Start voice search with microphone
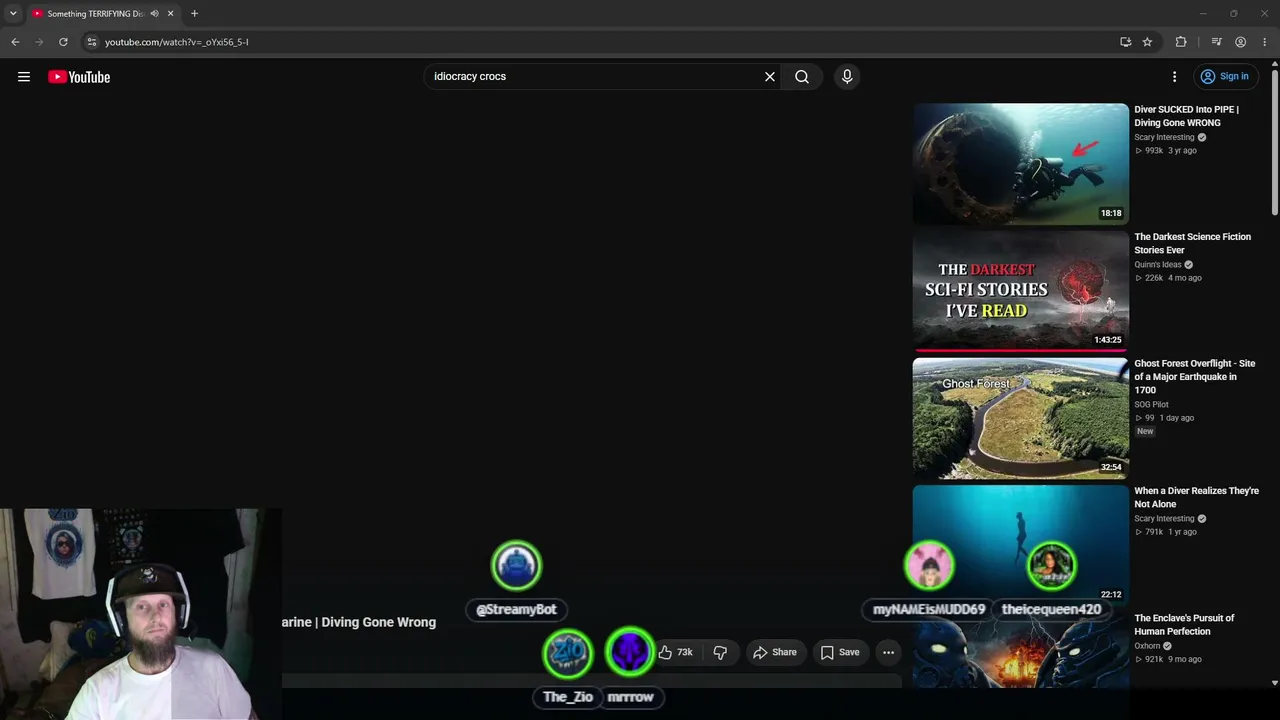The height and width of the screenshot is (720, 1280). (847, 77)
